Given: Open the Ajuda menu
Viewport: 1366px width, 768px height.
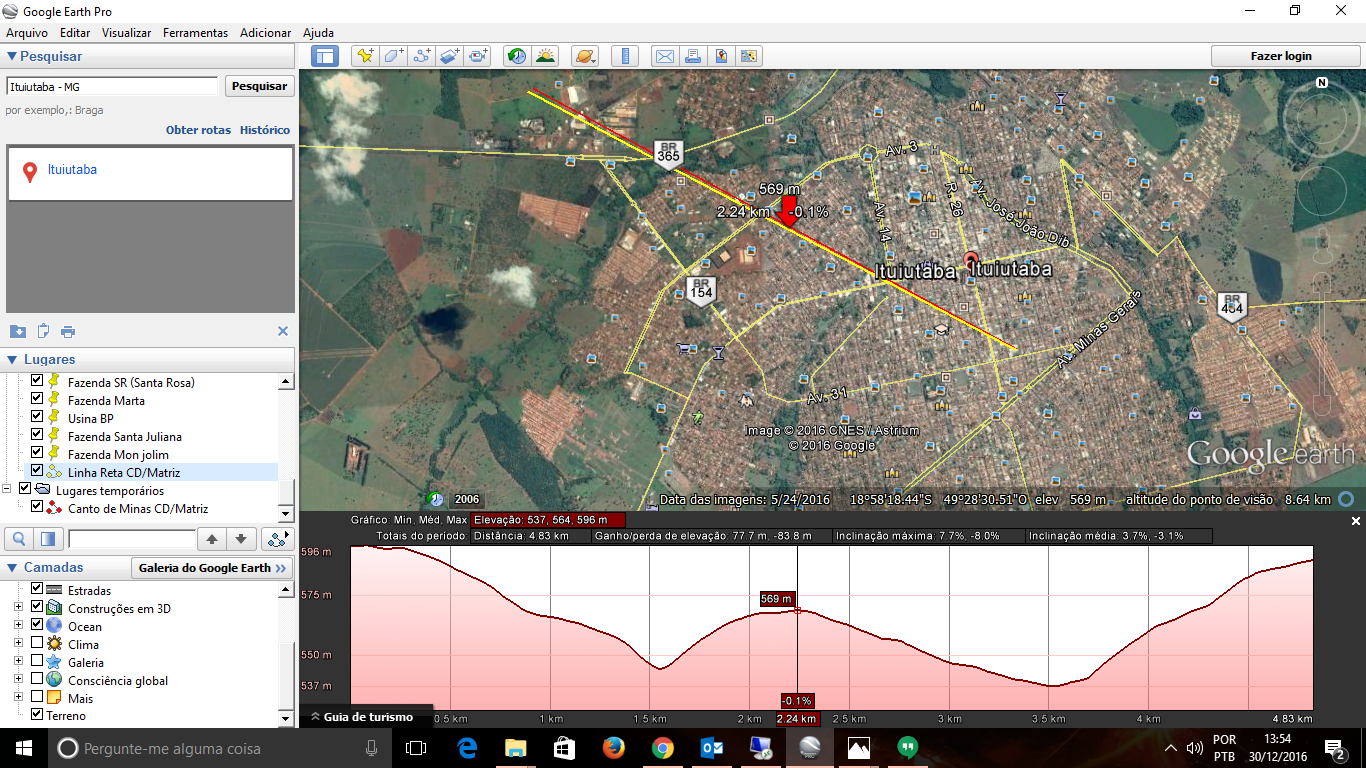Looking at the screenshot, I should pos(318,33).
